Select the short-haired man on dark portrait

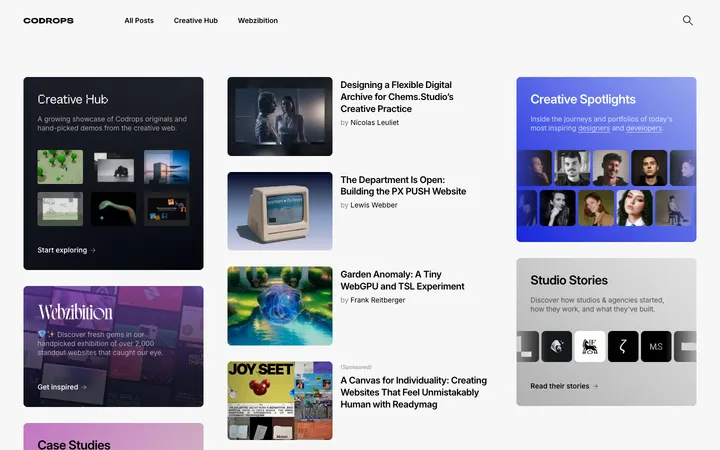tap(649, 168)
